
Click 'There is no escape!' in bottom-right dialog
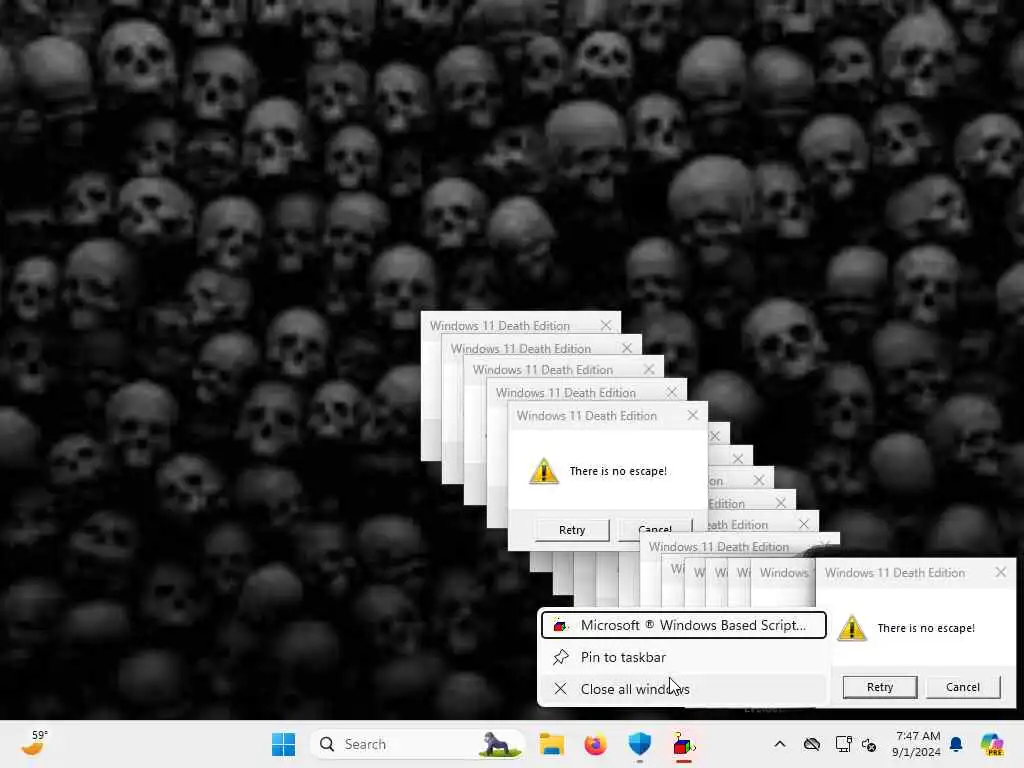point(926,628)
